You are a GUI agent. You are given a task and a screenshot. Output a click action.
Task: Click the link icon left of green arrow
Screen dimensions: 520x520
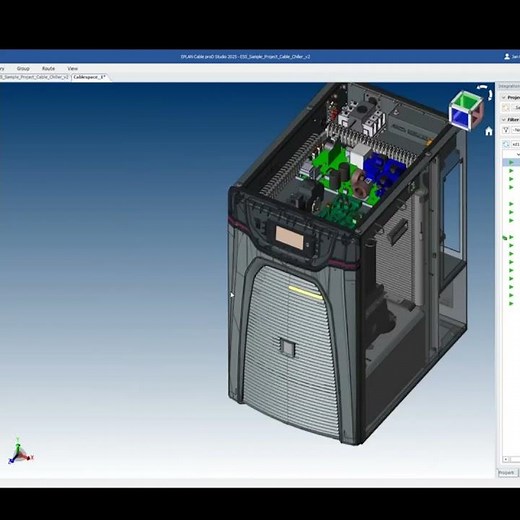pyautogui.click(x=505, y=237)
